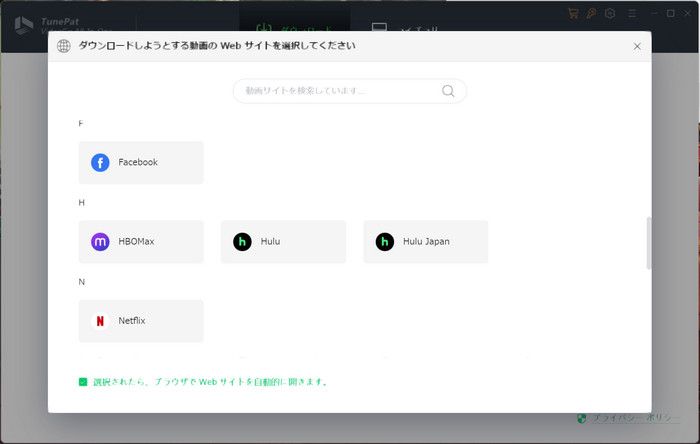Choose the HBOMax site card
Screen dimensions: 700x444
(x=141, y=241)
